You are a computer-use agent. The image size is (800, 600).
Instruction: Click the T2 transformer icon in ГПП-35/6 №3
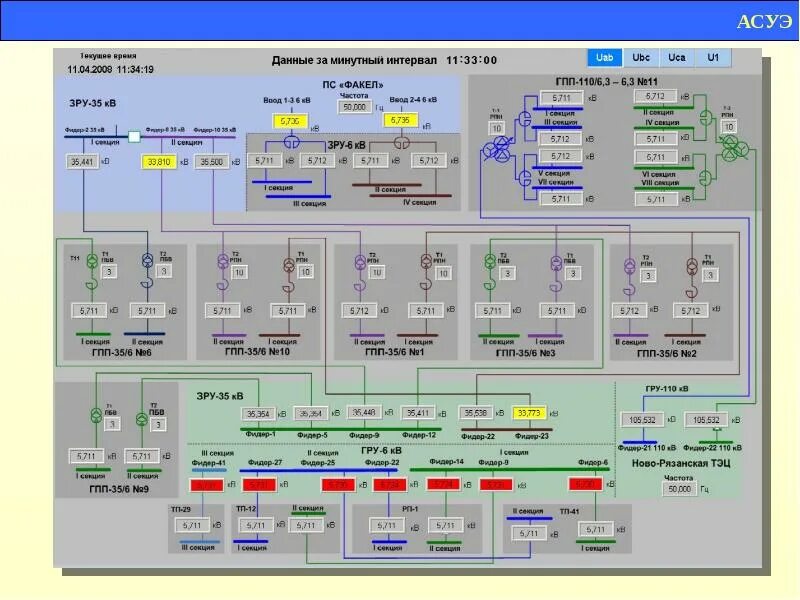coord(490,261)
